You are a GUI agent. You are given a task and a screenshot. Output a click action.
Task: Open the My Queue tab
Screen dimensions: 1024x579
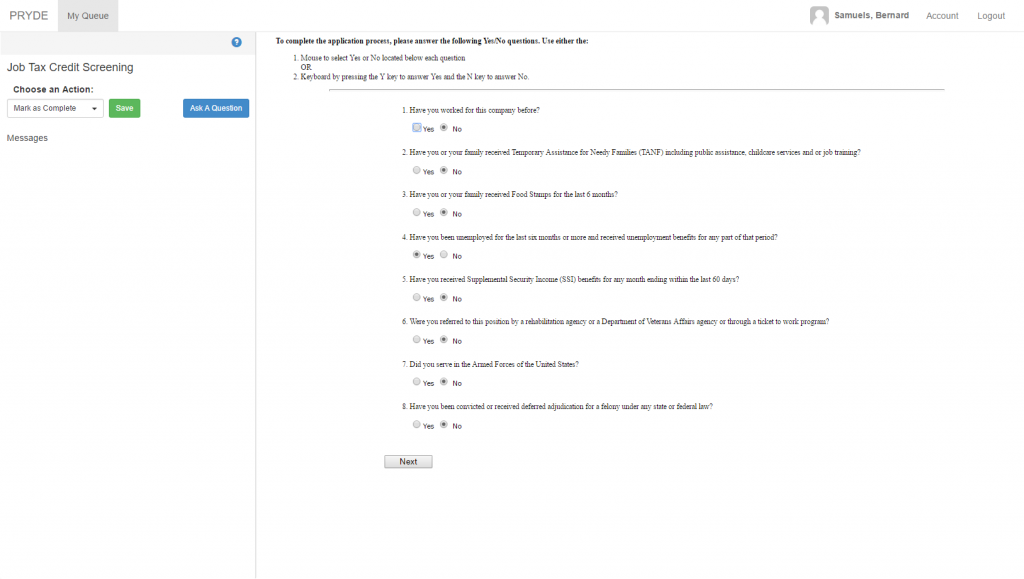[x=88, y=15]
